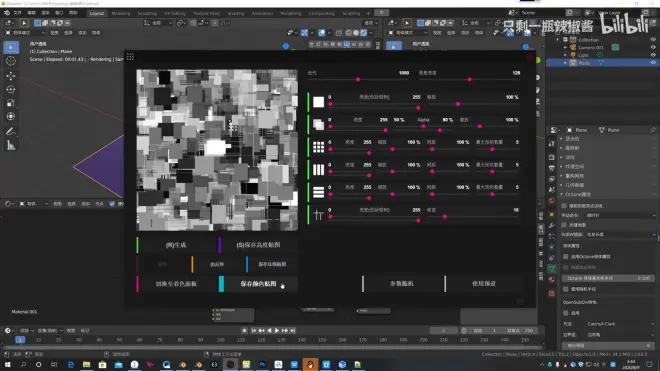
Task: Toggle the OpenSubDiv enable checkbox
Action: pos(566,313)
